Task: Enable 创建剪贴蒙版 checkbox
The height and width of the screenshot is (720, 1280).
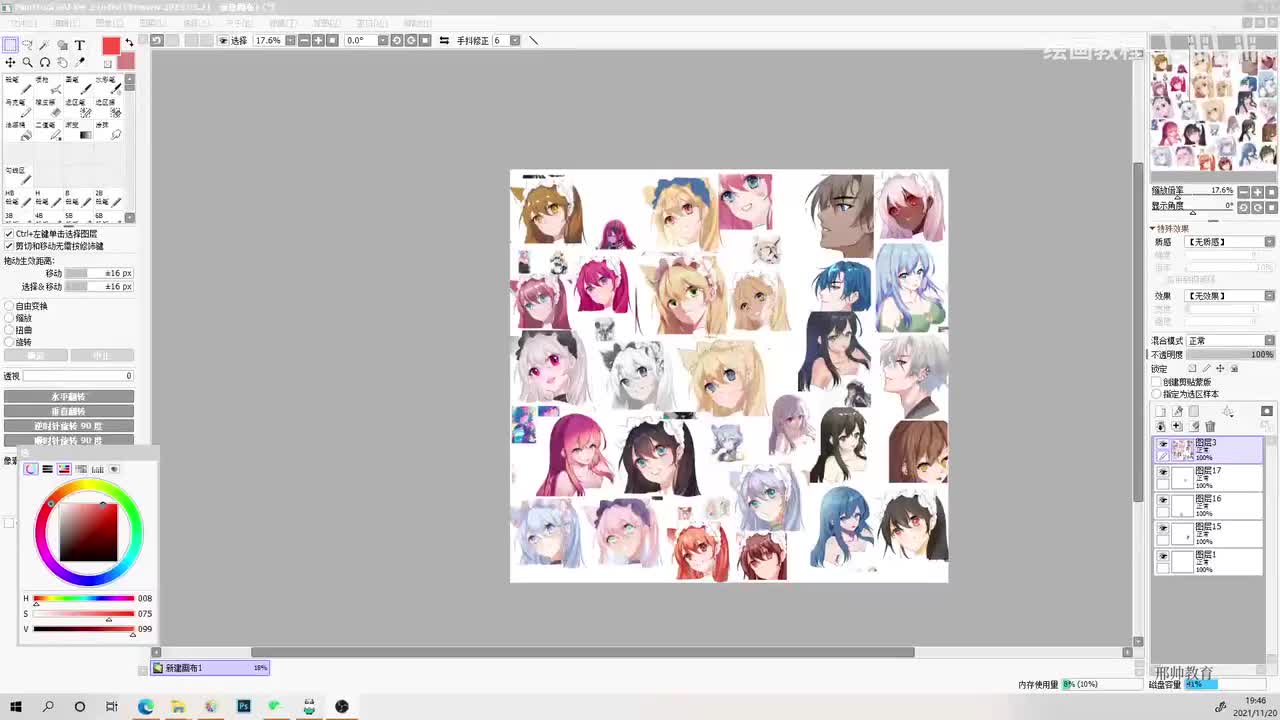Action: (1157, 382)
